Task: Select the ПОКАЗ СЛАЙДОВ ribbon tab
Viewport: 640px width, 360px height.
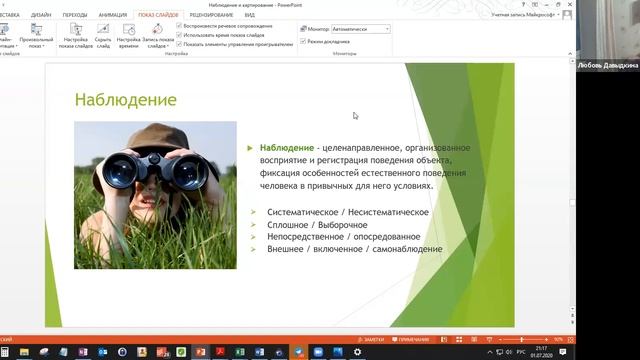Action: click(158, 15)
